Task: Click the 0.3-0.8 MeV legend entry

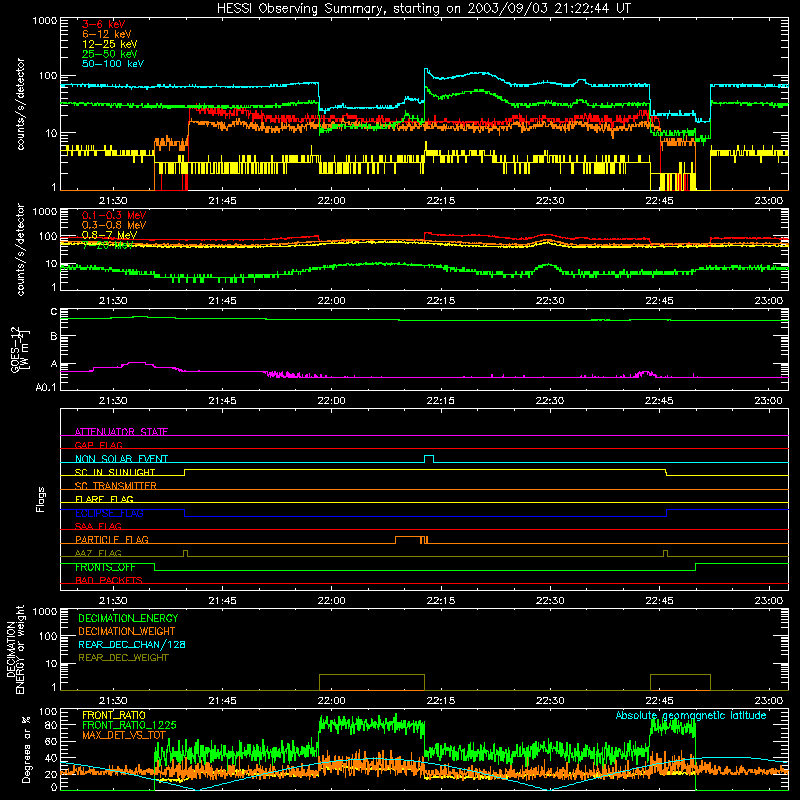Action: tap(114, 225)
